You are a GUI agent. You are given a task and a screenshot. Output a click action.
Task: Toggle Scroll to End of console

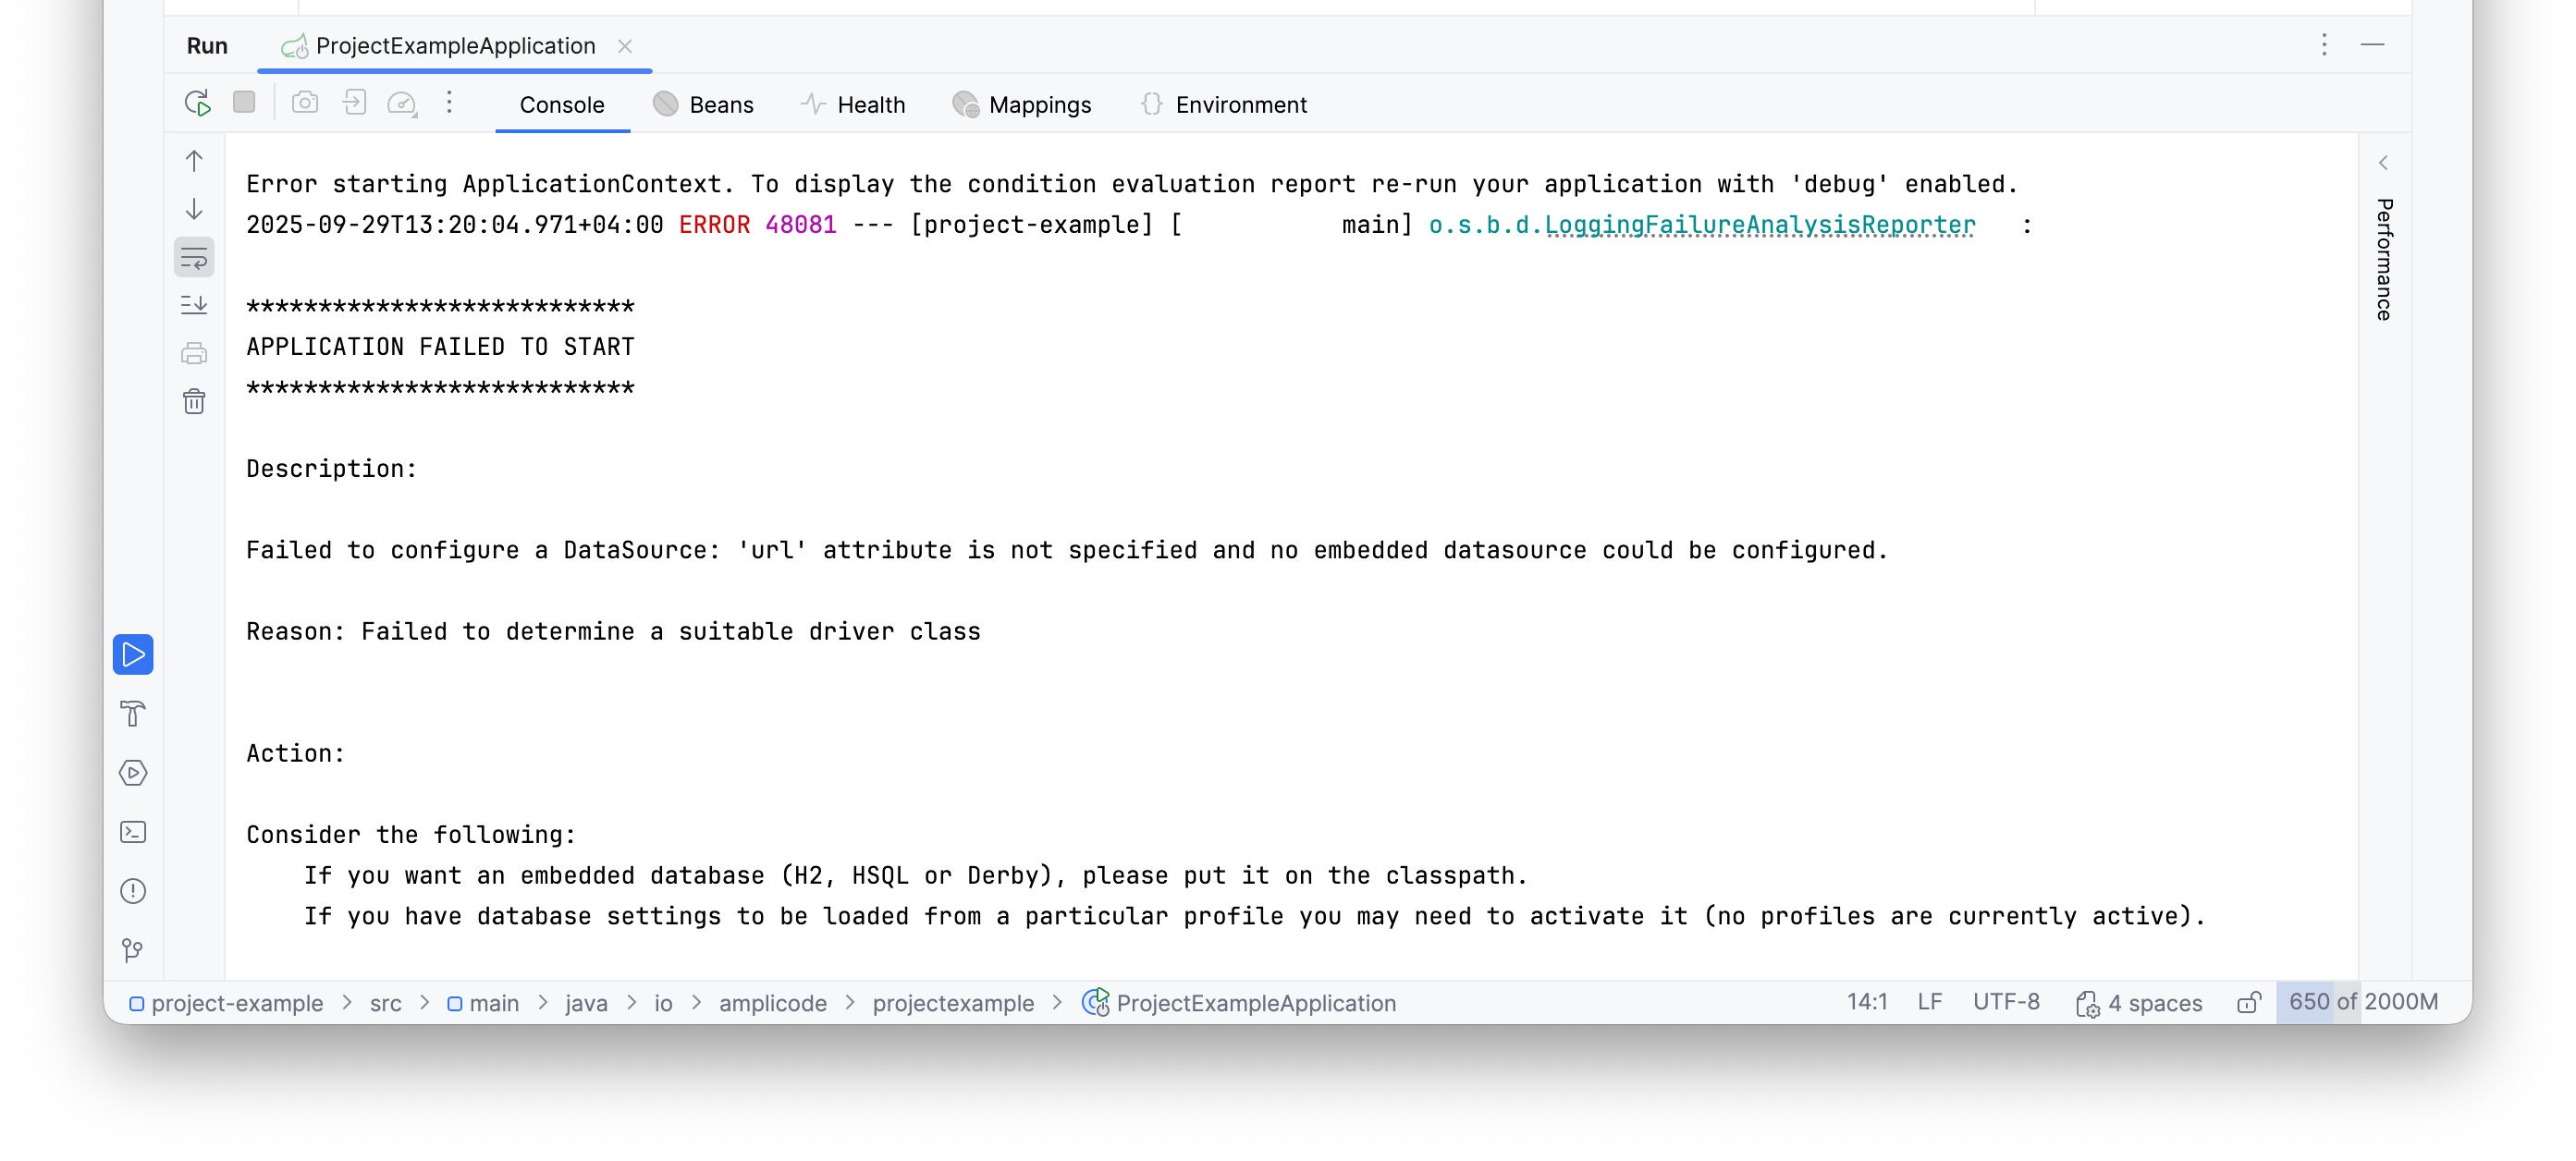point(194,305)
